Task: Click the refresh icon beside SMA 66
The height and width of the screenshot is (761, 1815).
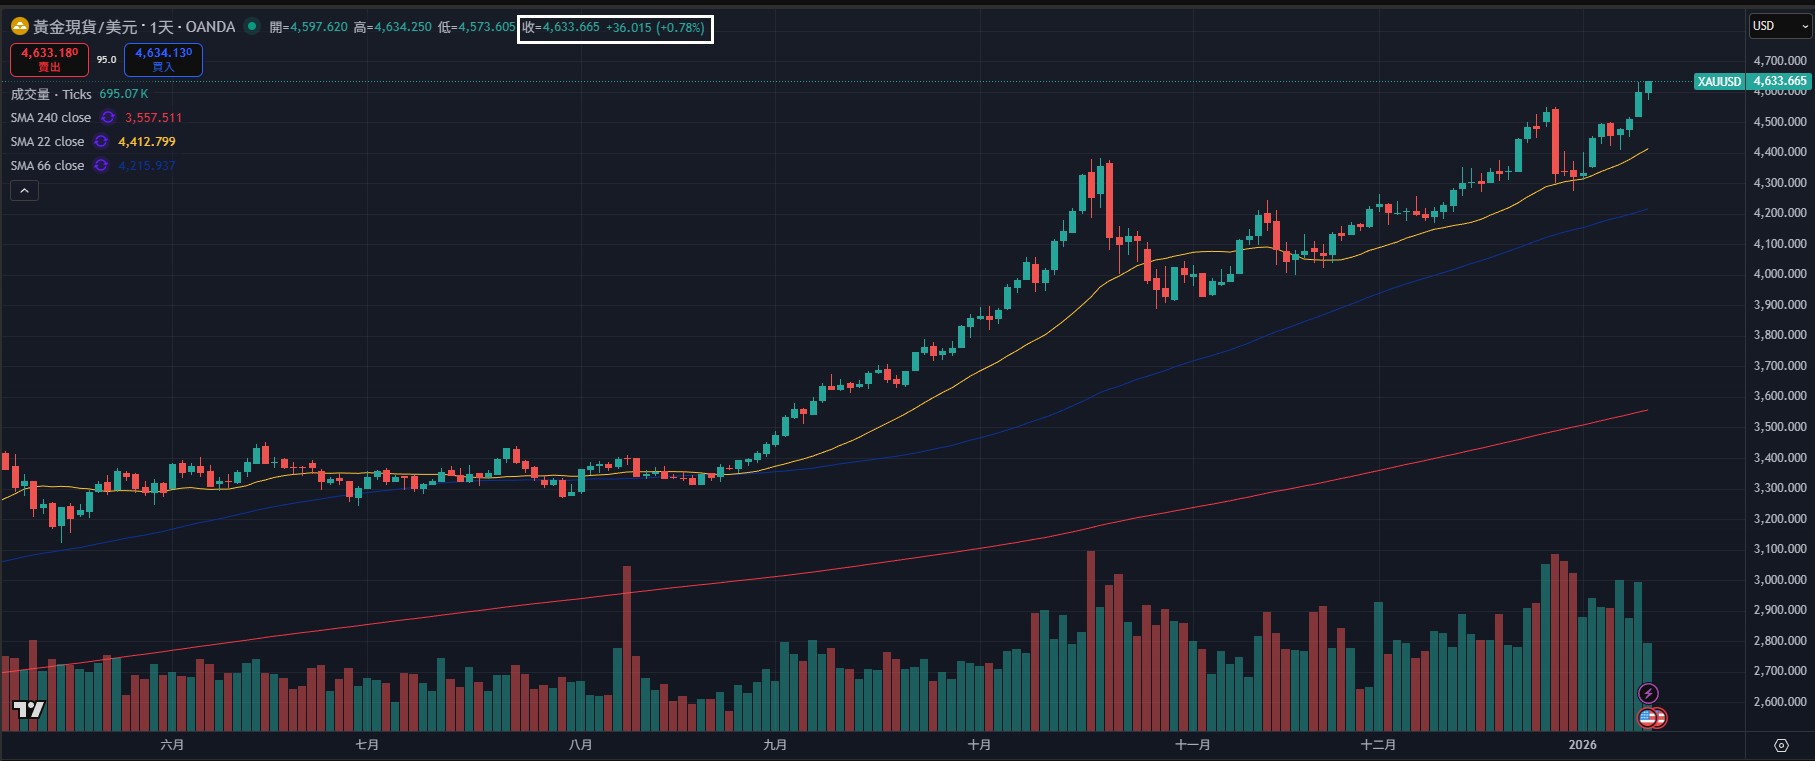Action: coord(101,166)
